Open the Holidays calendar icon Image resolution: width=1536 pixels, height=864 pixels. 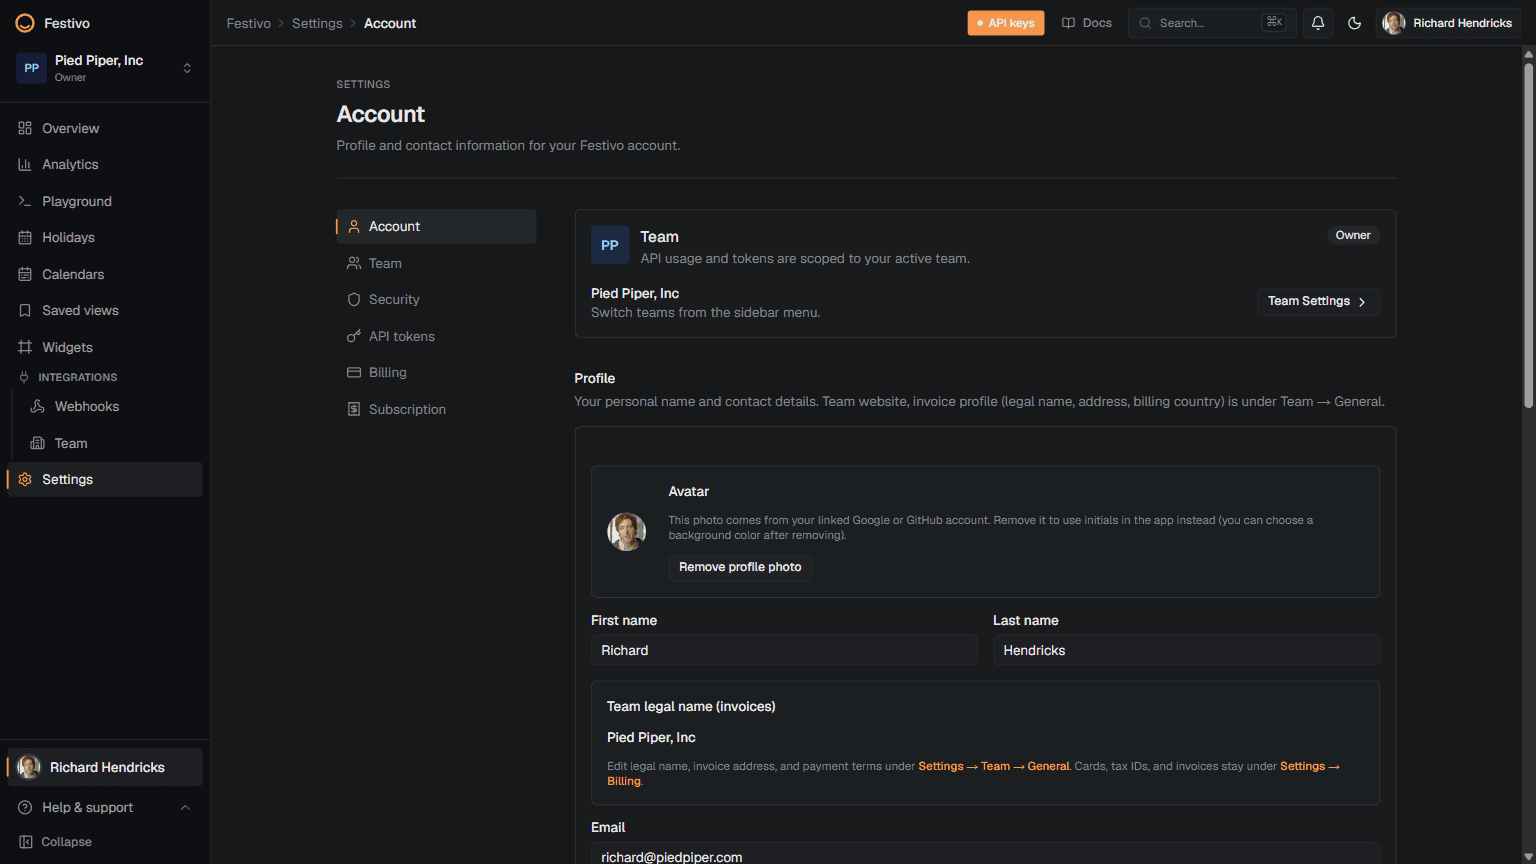[x=25, y=238]
